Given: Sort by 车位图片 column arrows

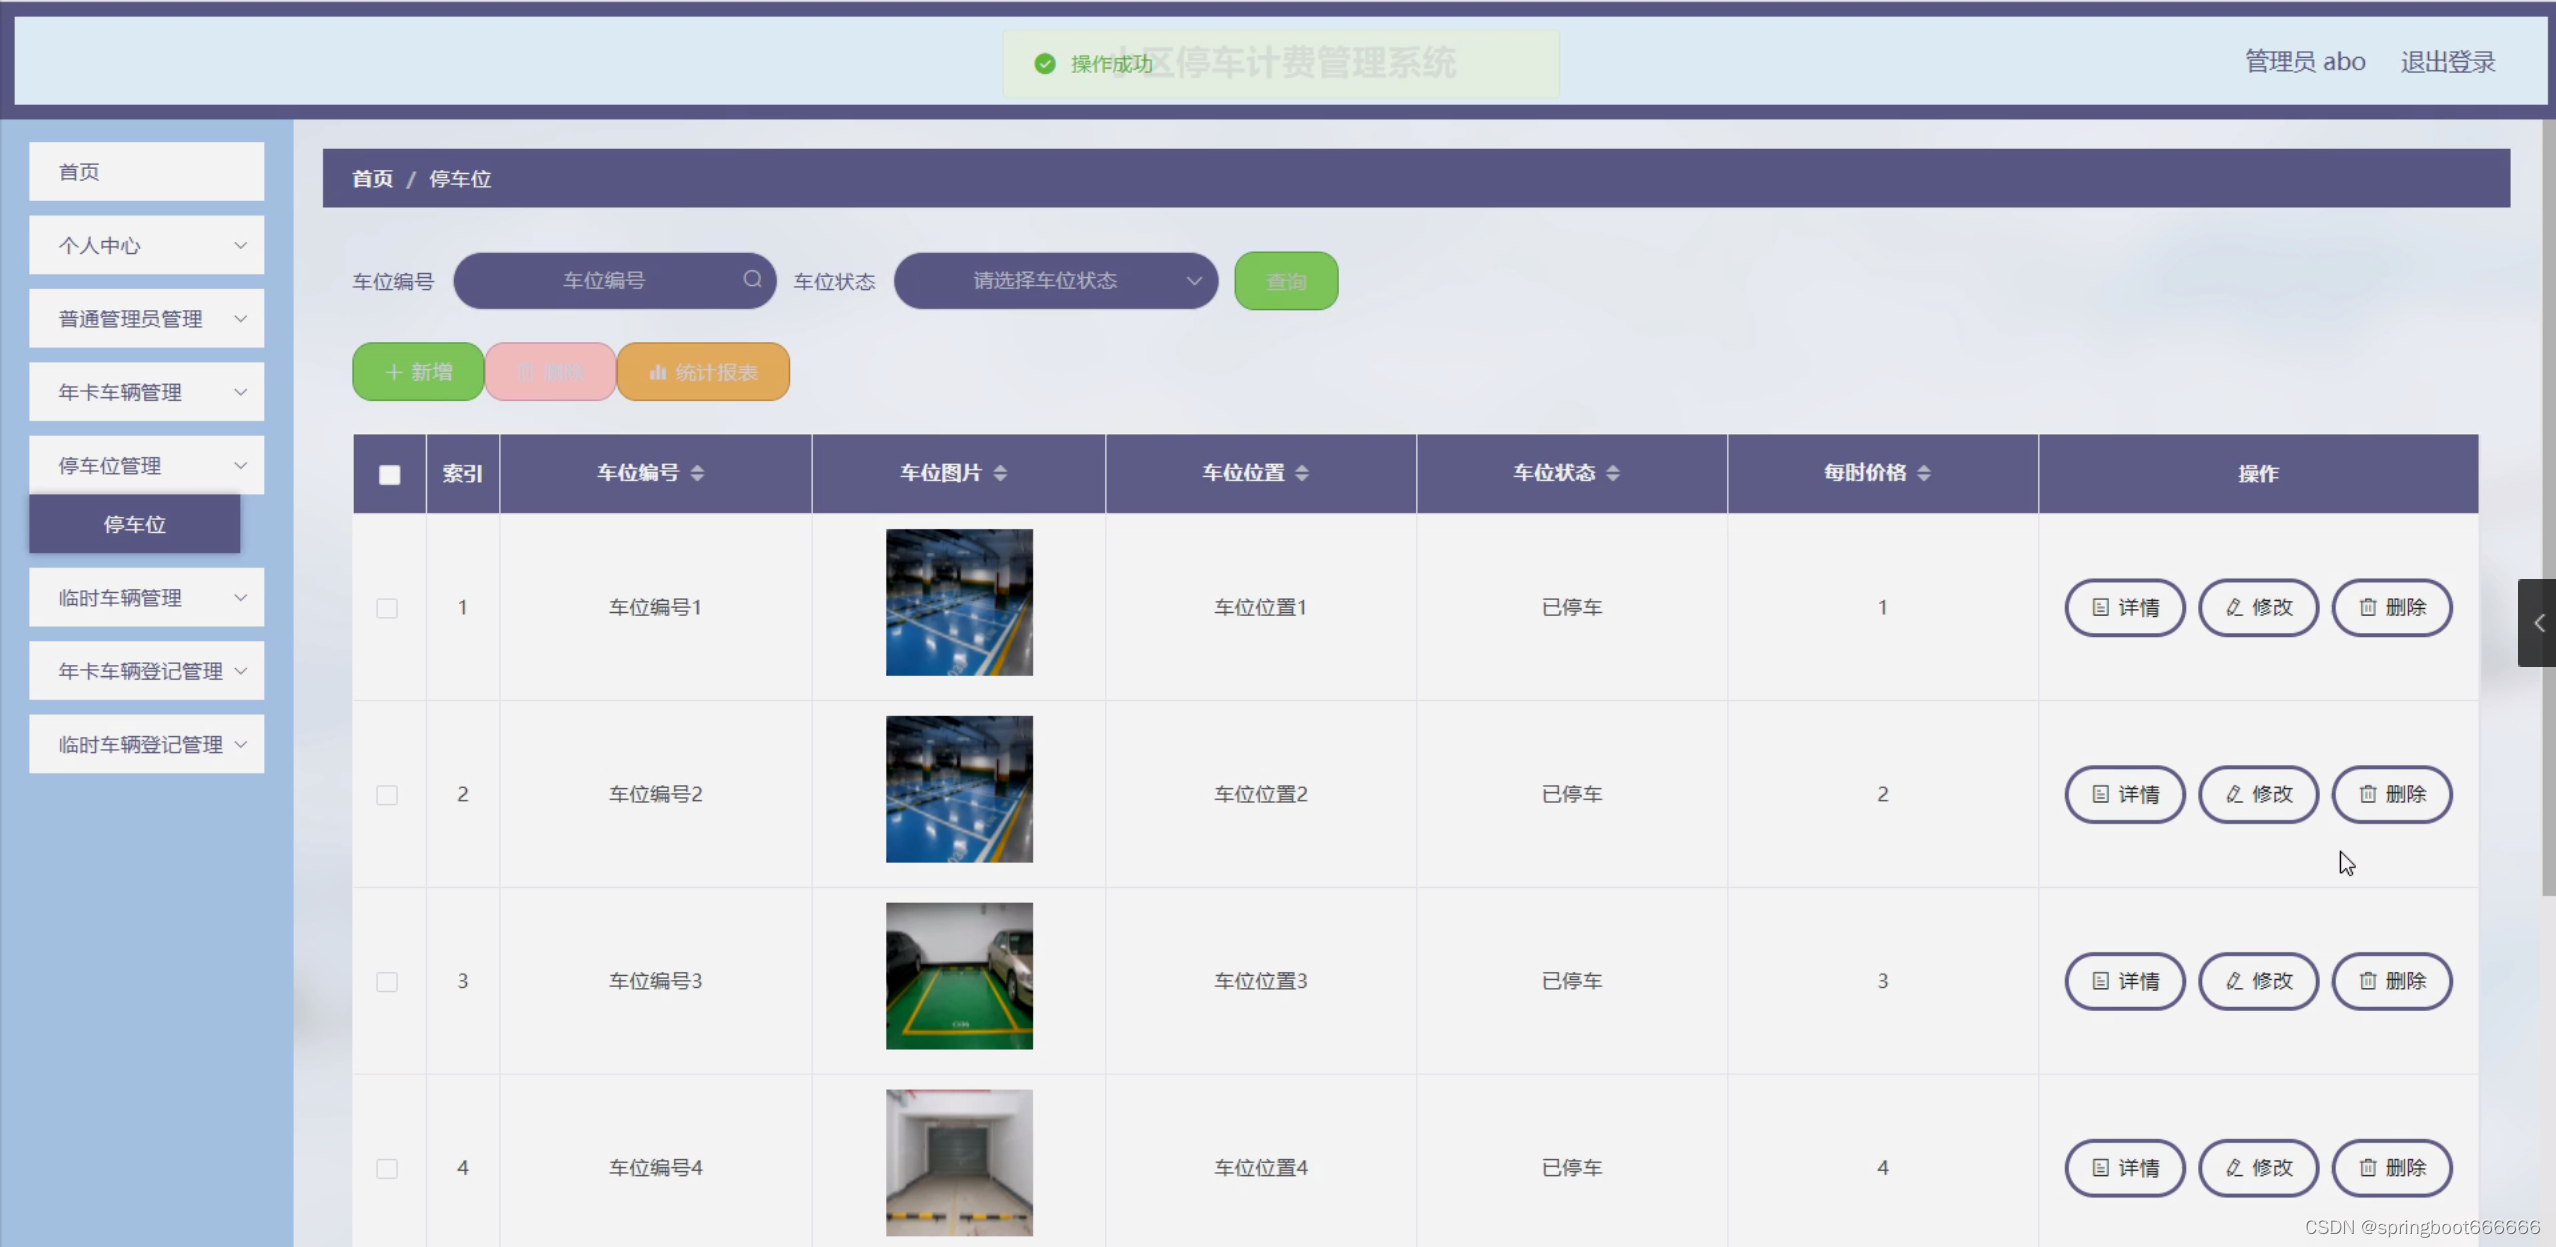Looking at the screenshot, I should (x=1000, y=473).
